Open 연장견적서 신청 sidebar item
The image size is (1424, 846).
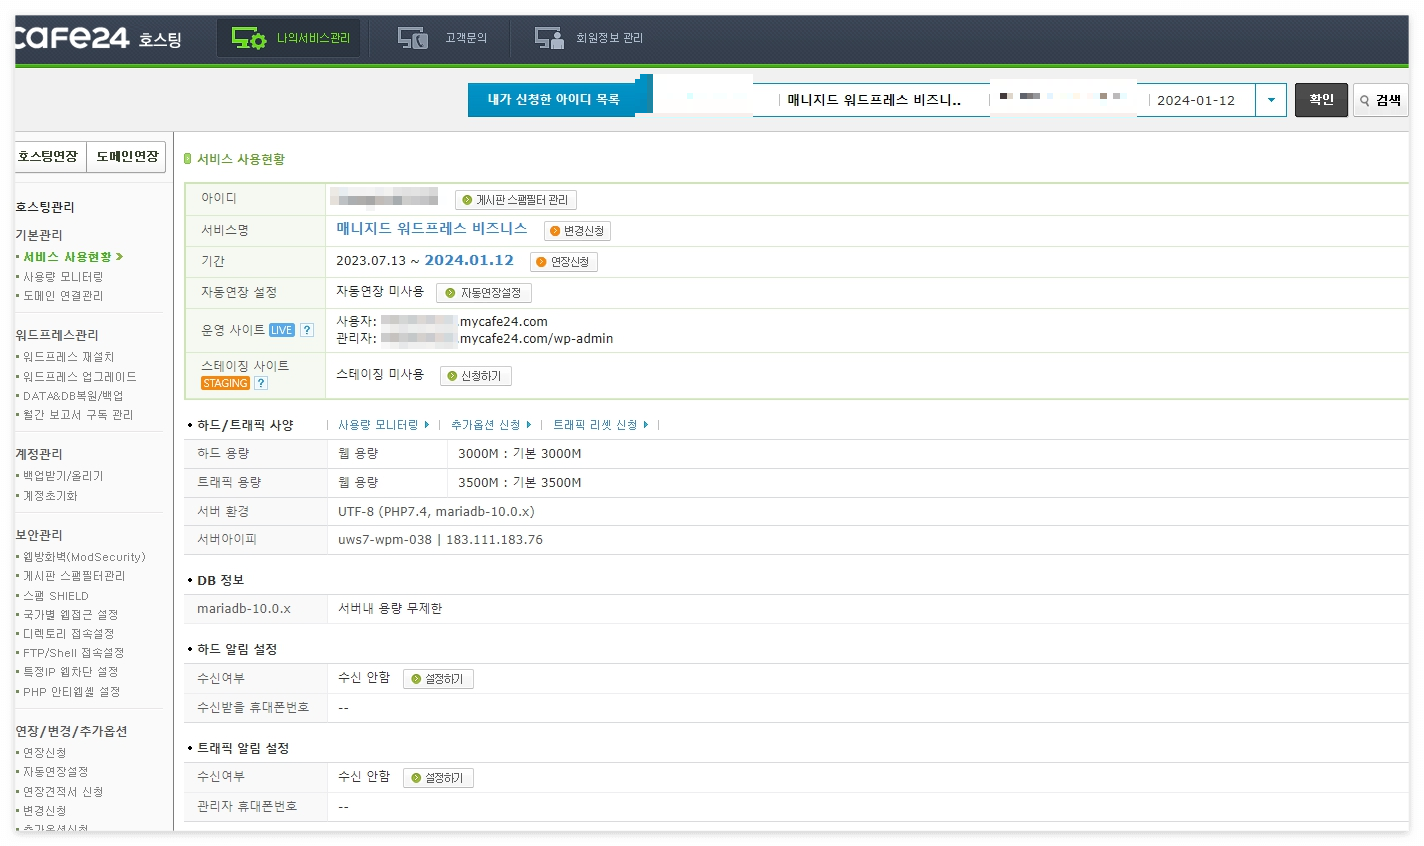(63, 792)
